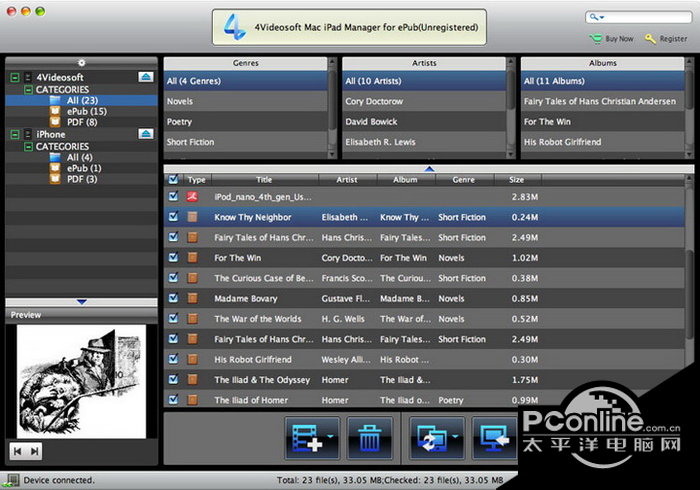This screenshot has height=490, width=700.
Task: Collapse the iPhone device tree
Action: point(15,134)
